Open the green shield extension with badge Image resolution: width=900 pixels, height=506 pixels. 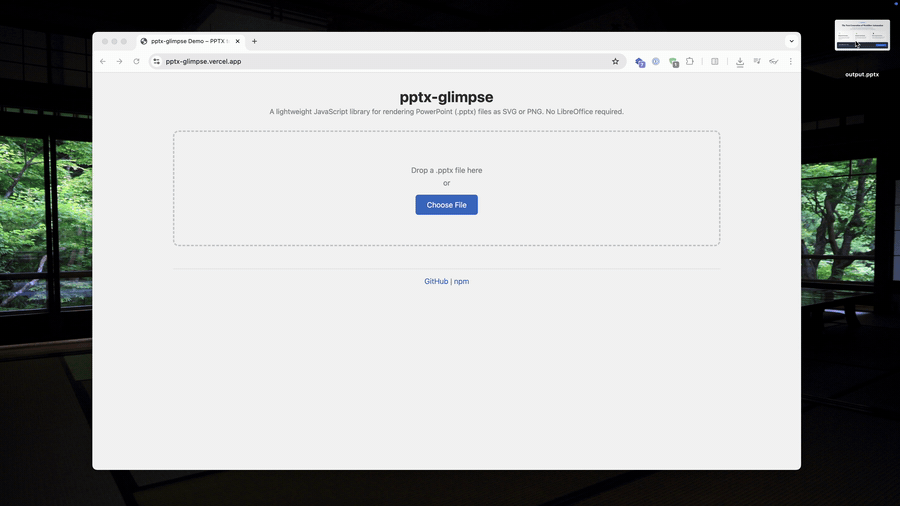coord(674,62)
